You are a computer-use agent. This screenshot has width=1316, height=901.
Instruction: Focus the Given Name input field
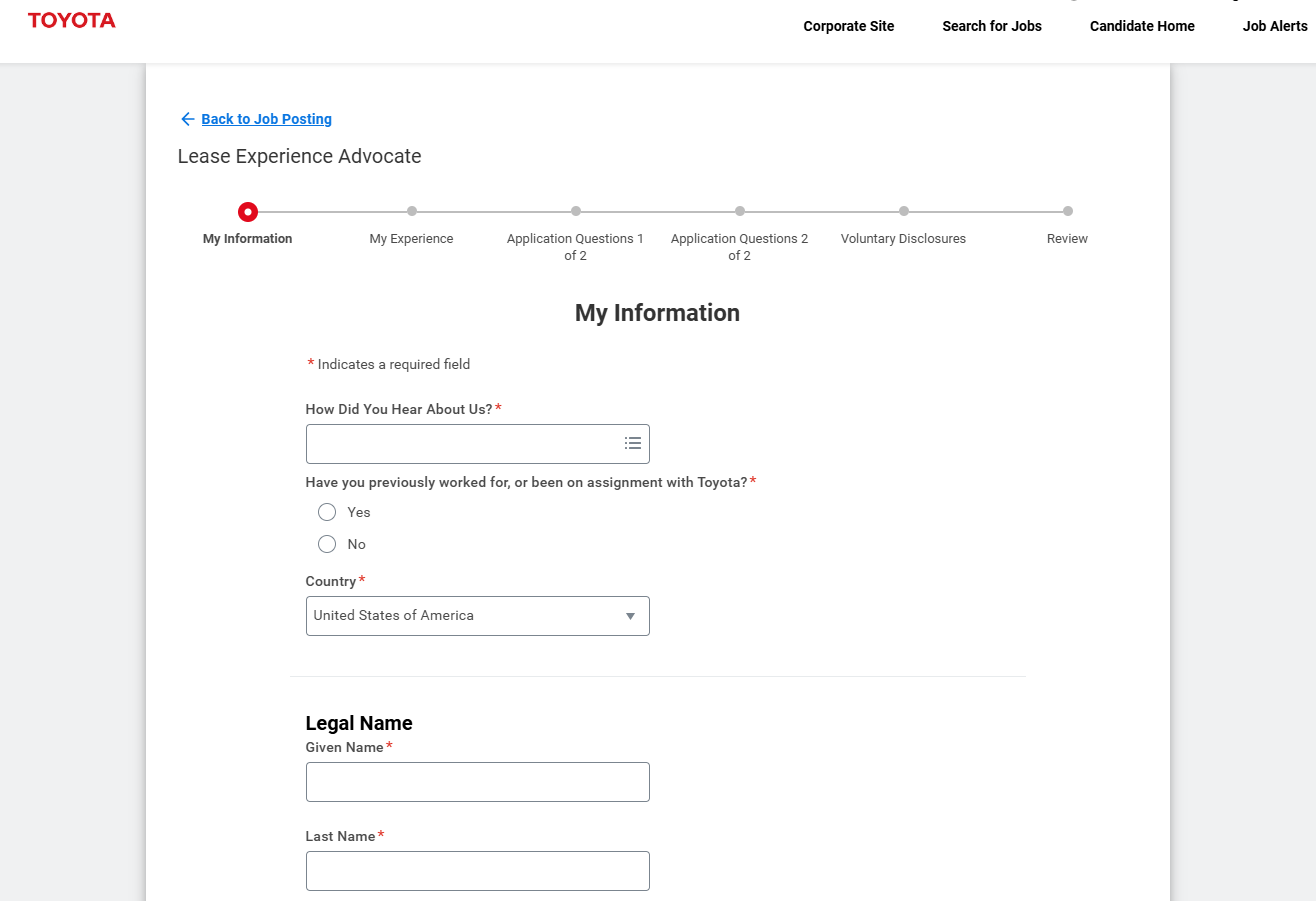pyautogui.click(x=478, y=782)
